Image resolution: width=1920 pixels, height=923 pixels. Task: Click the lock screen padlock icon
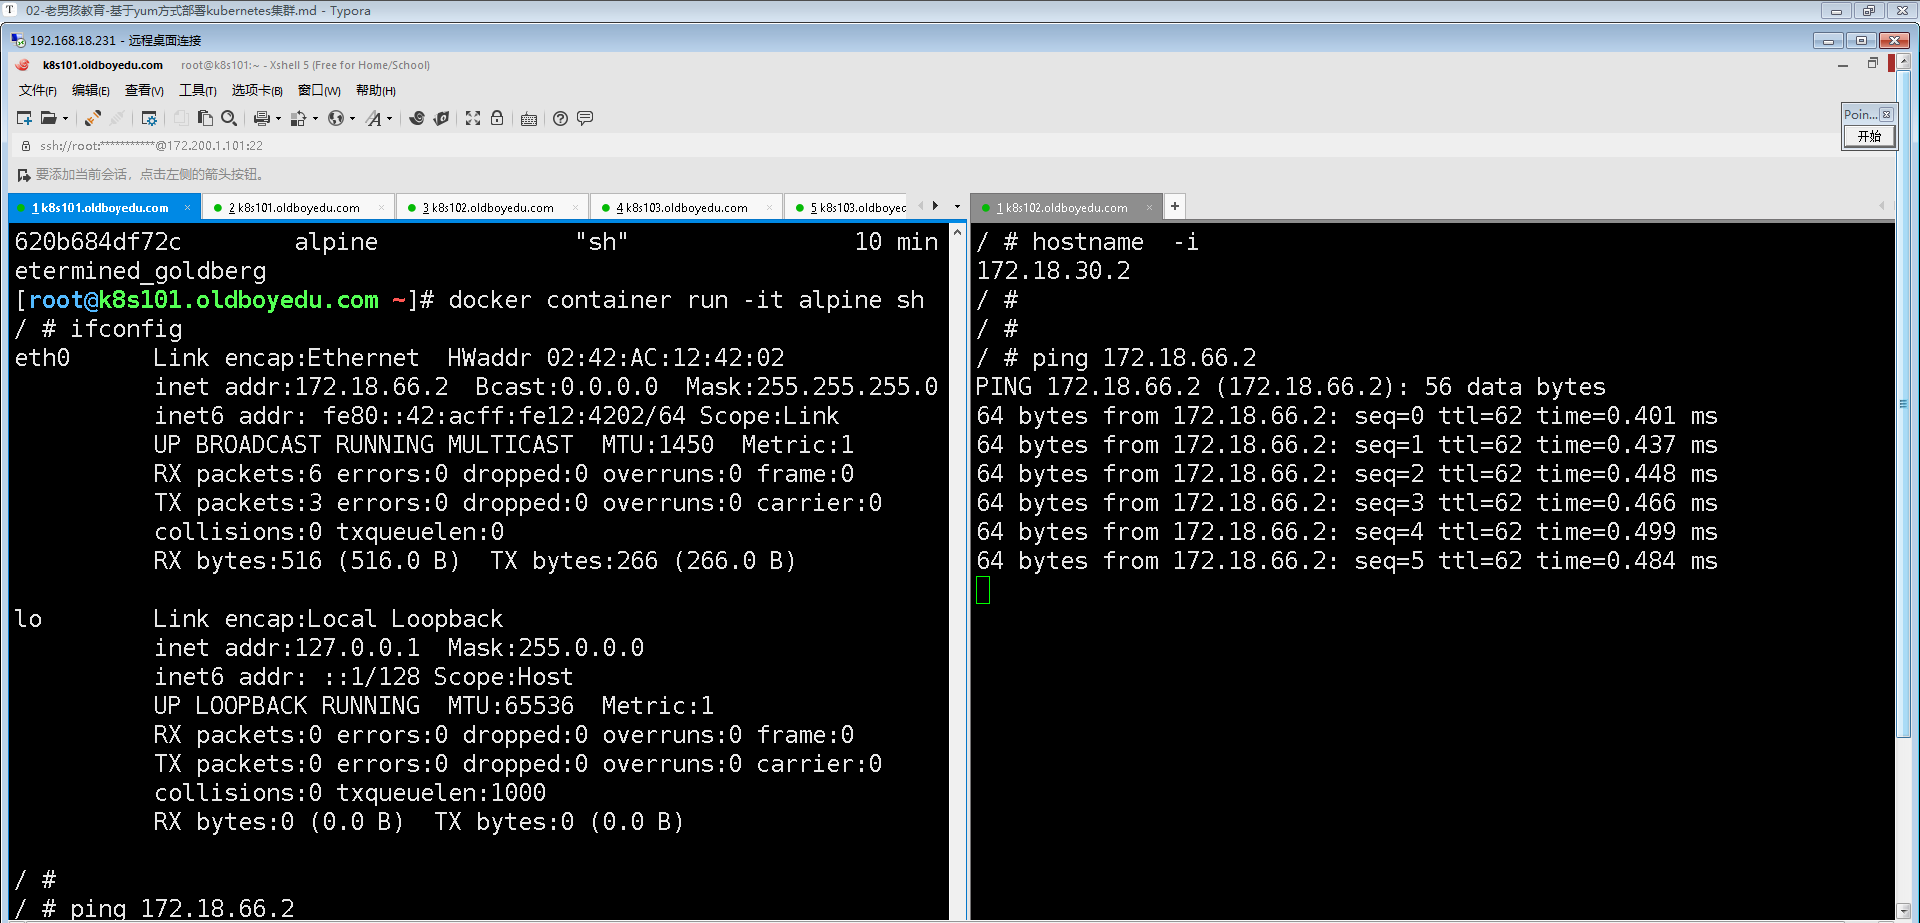coord(497,118)
